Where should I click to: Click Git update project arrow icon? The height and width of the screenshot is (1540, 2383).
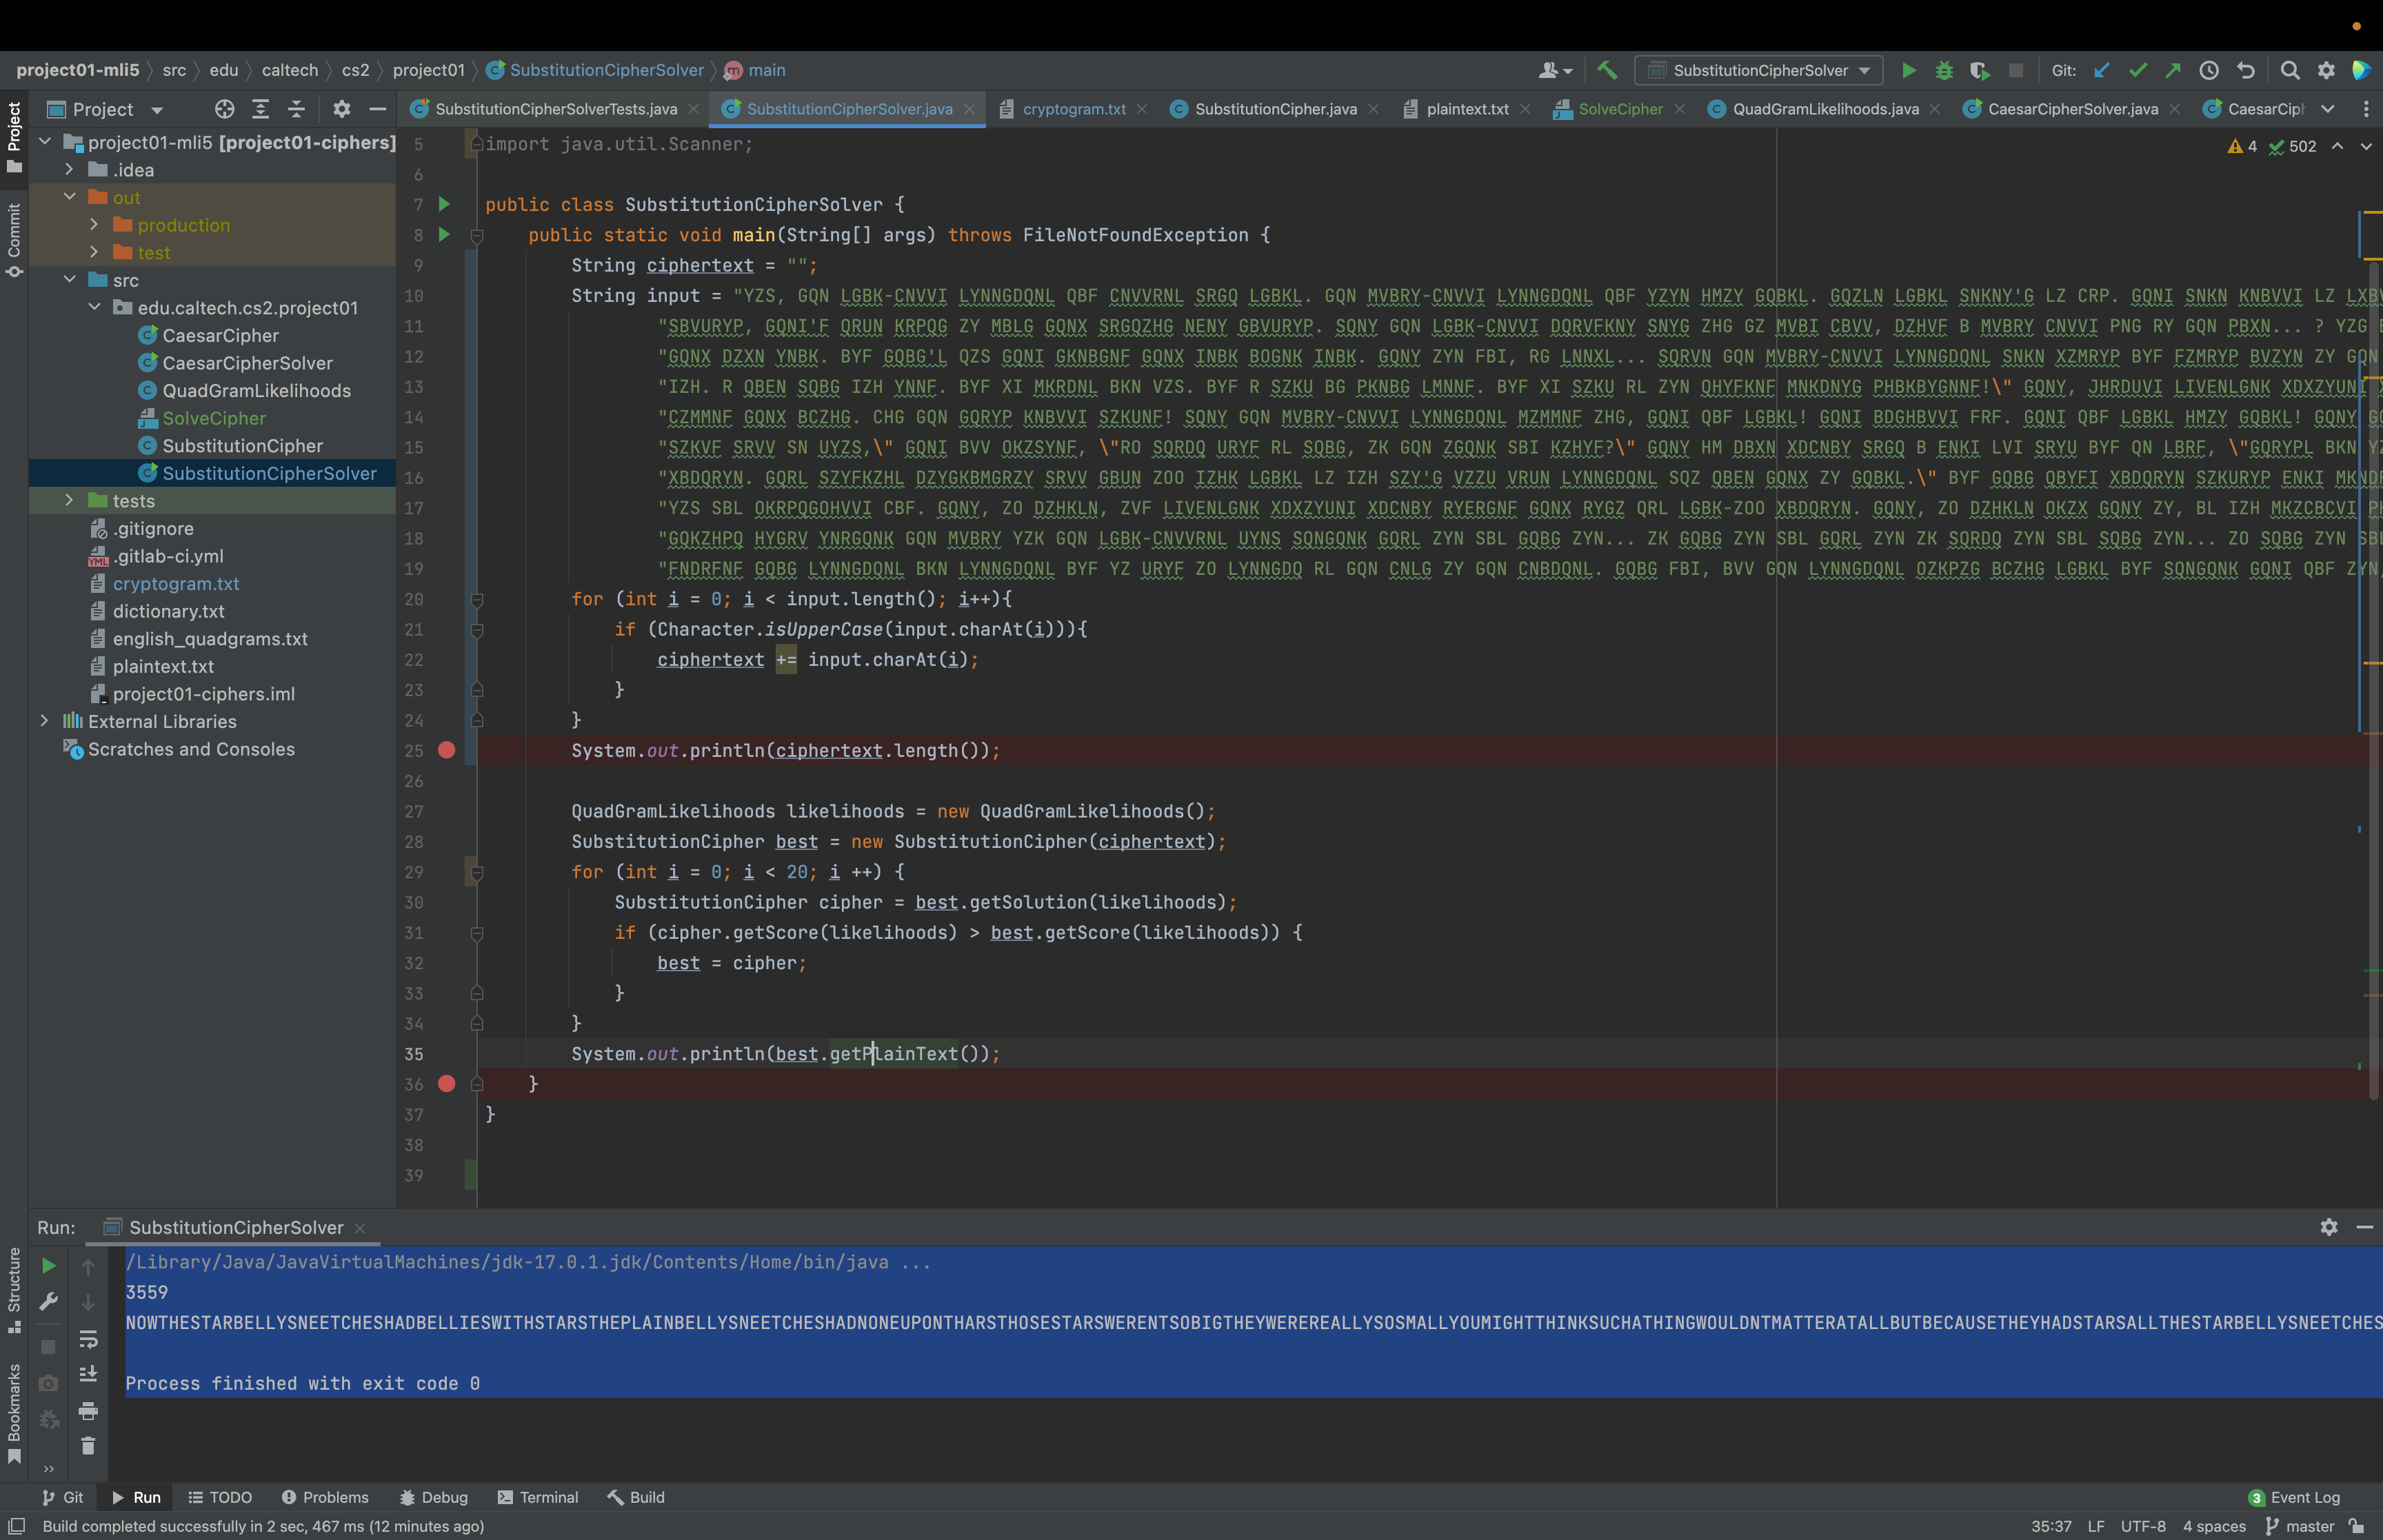[x=2101, y=70]
